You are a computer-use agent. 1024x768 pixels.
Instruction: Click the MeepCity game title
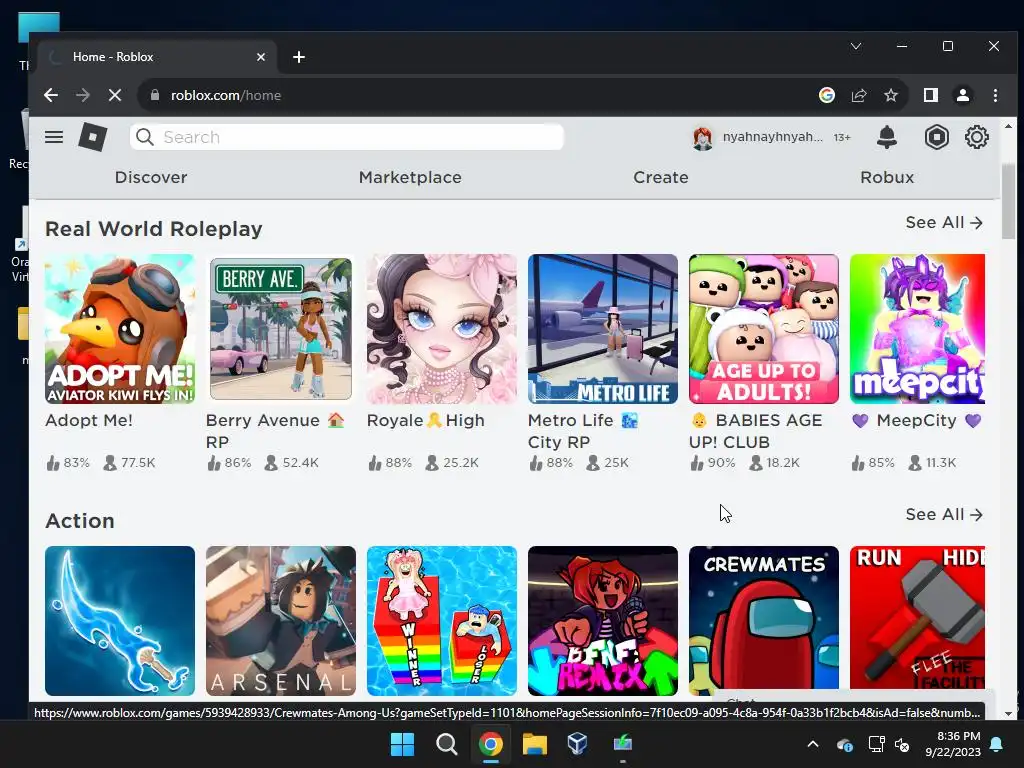pyautogui.click(x=917, y=421)
